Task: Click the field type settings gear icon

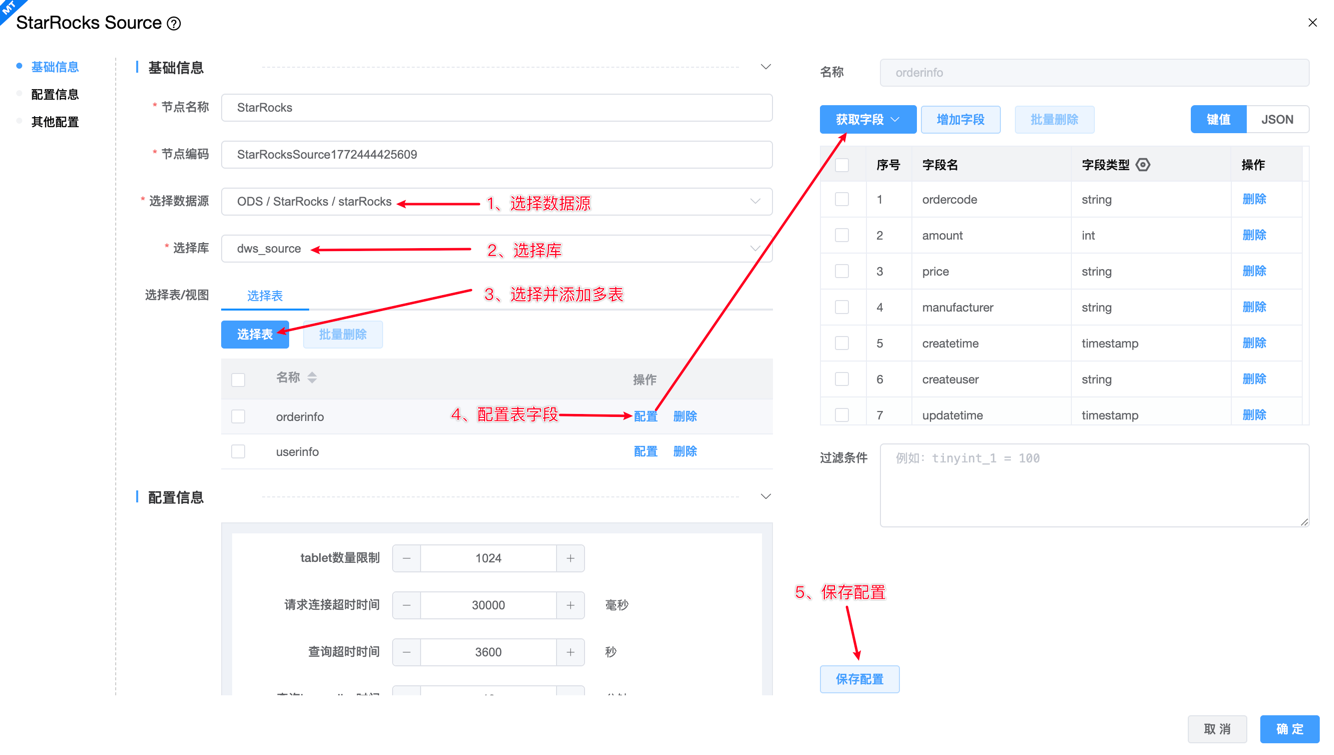Action: click(x=1143, y=165)
